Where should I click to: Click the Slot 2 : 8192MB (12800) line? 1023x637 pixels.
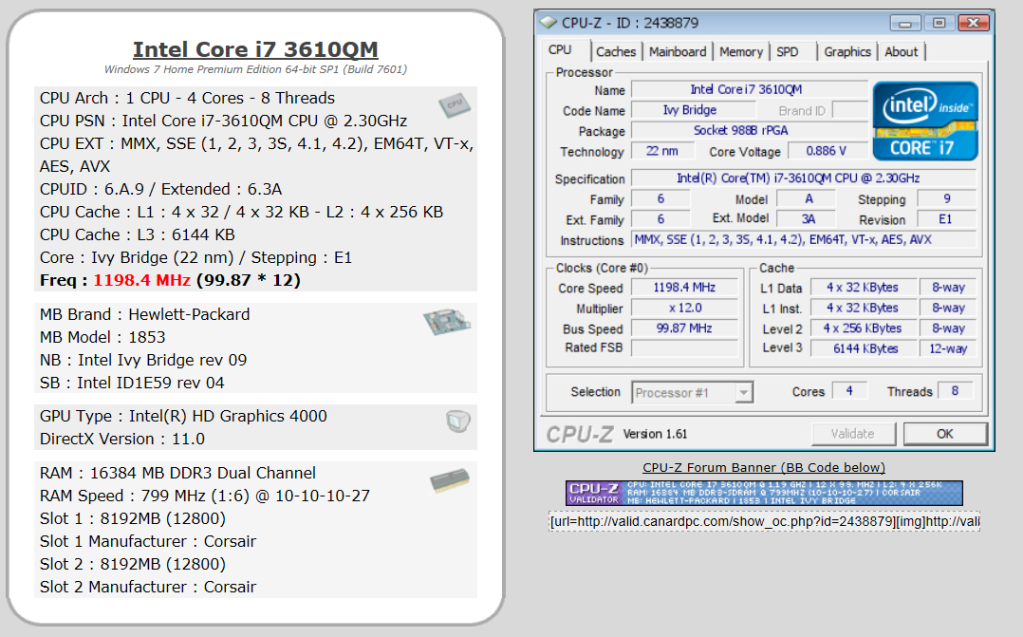point(132,564)
